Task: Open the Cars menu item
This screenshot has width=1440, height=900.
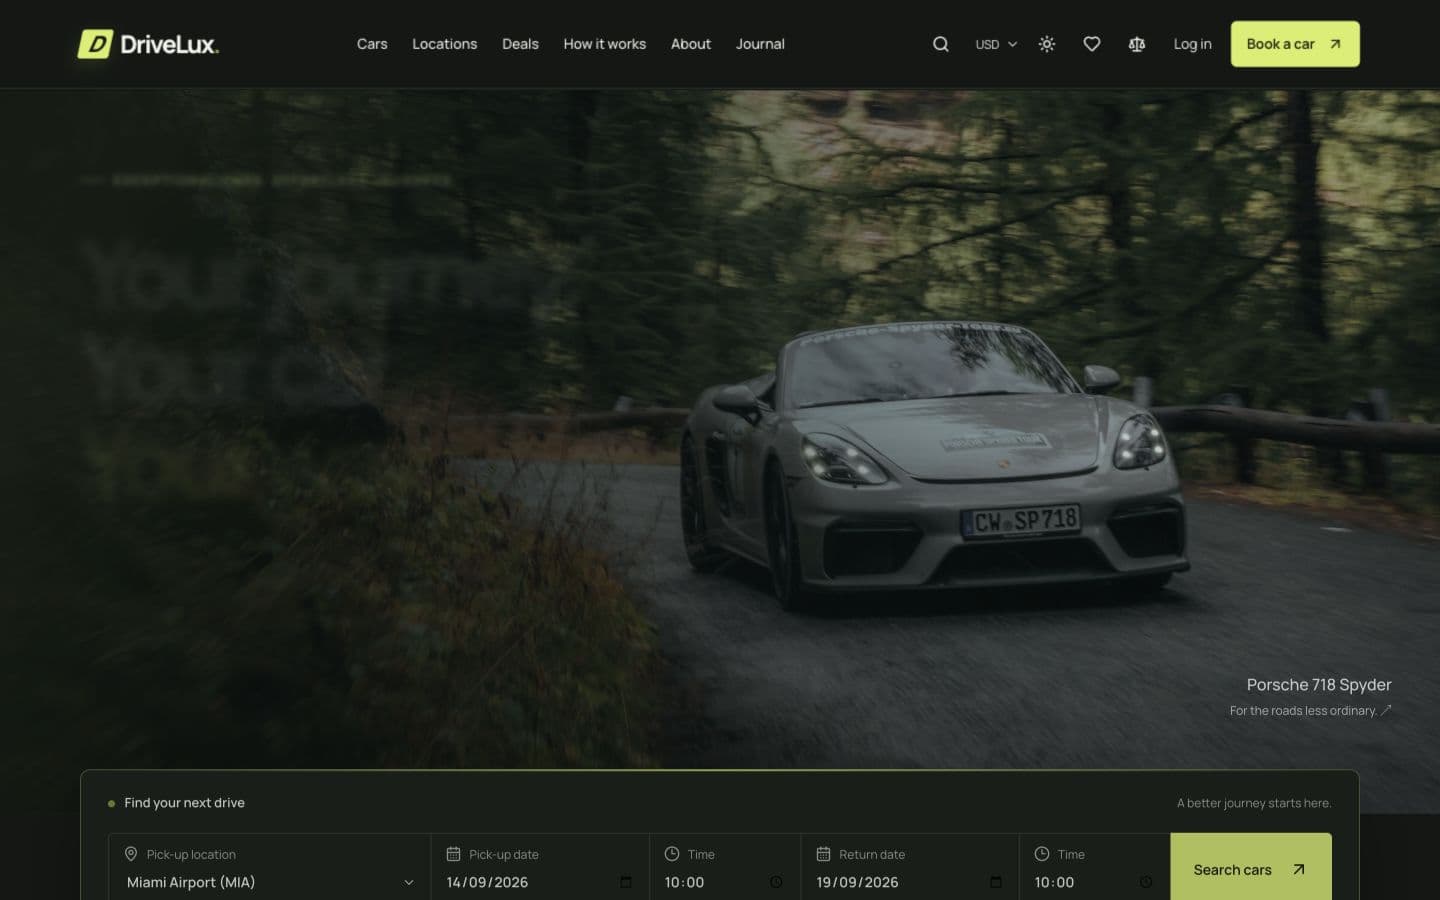Action: click(x=372, y=44)
